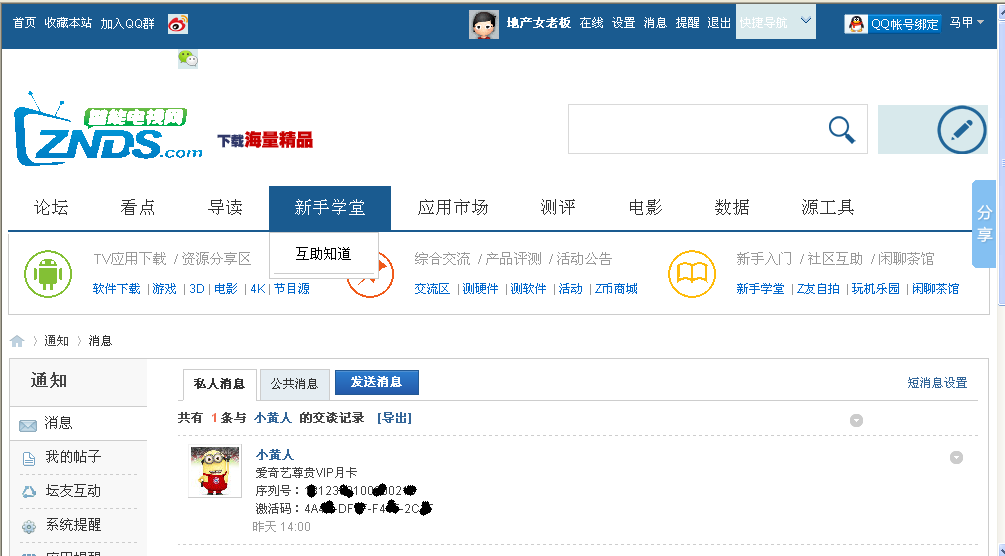Open the 游戏 link
Screen dimensions: 1005x556
click(164, 289)
